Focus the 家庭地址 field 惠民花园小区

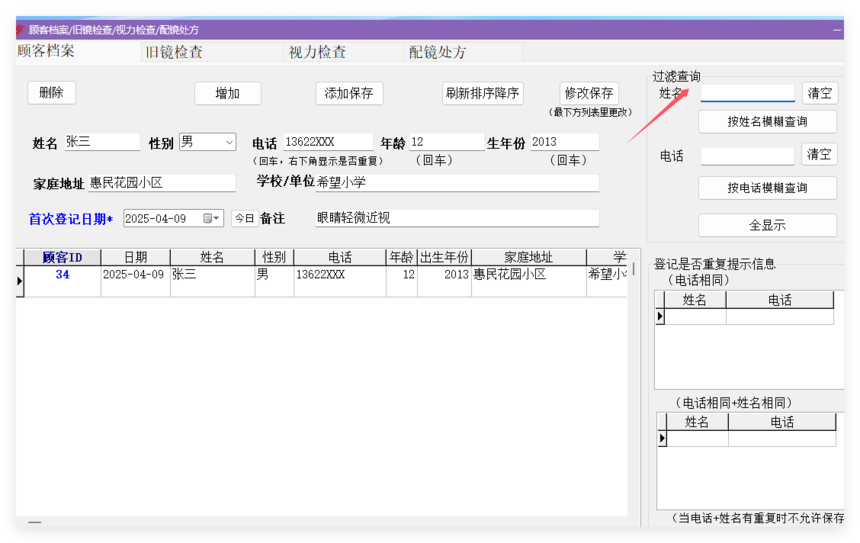click(162, 183)
